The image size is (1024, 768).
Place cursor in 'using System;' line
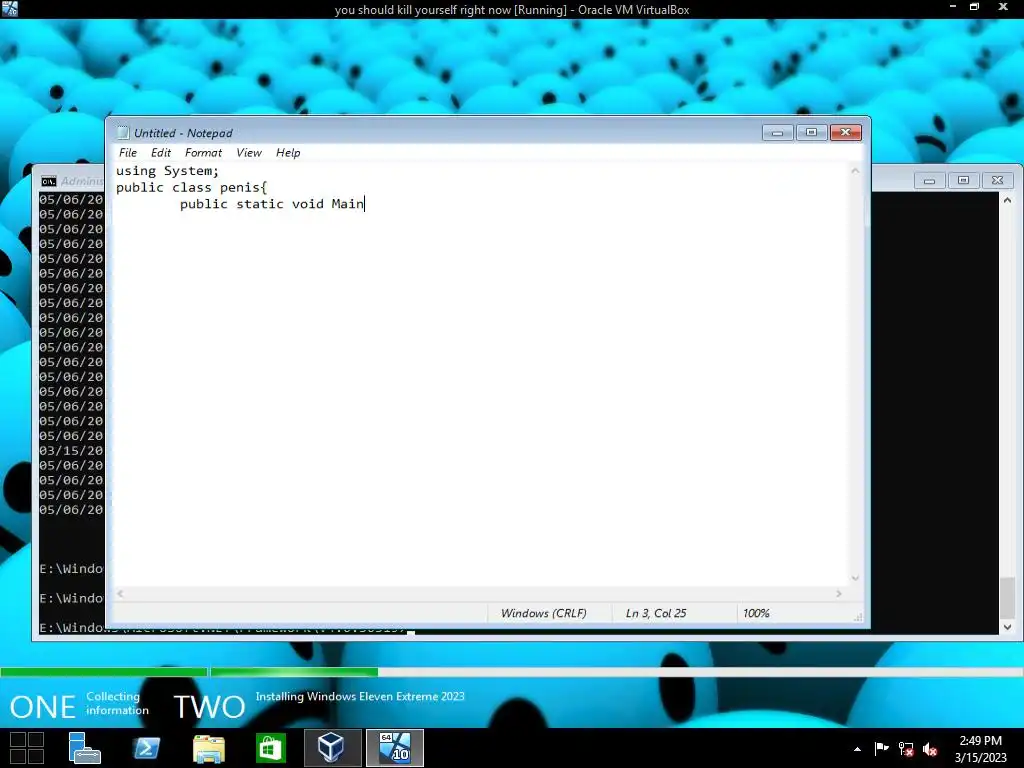[167, 170]
